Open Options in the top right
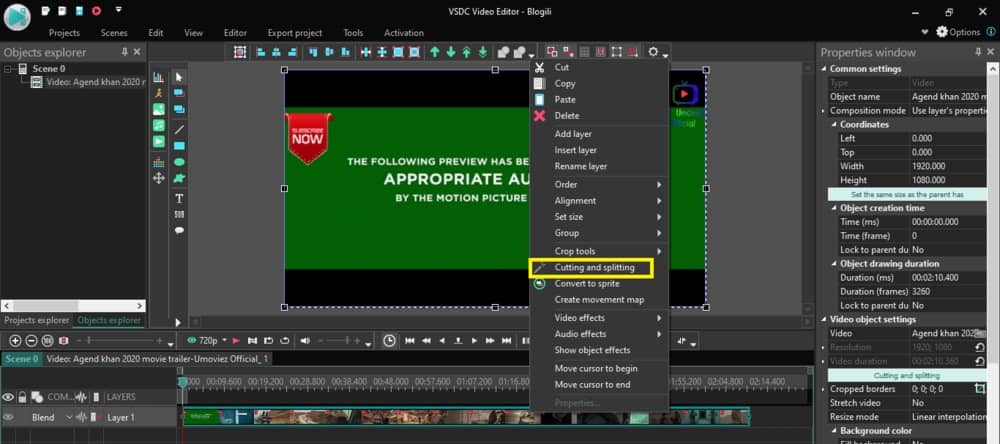 point(958,32)
